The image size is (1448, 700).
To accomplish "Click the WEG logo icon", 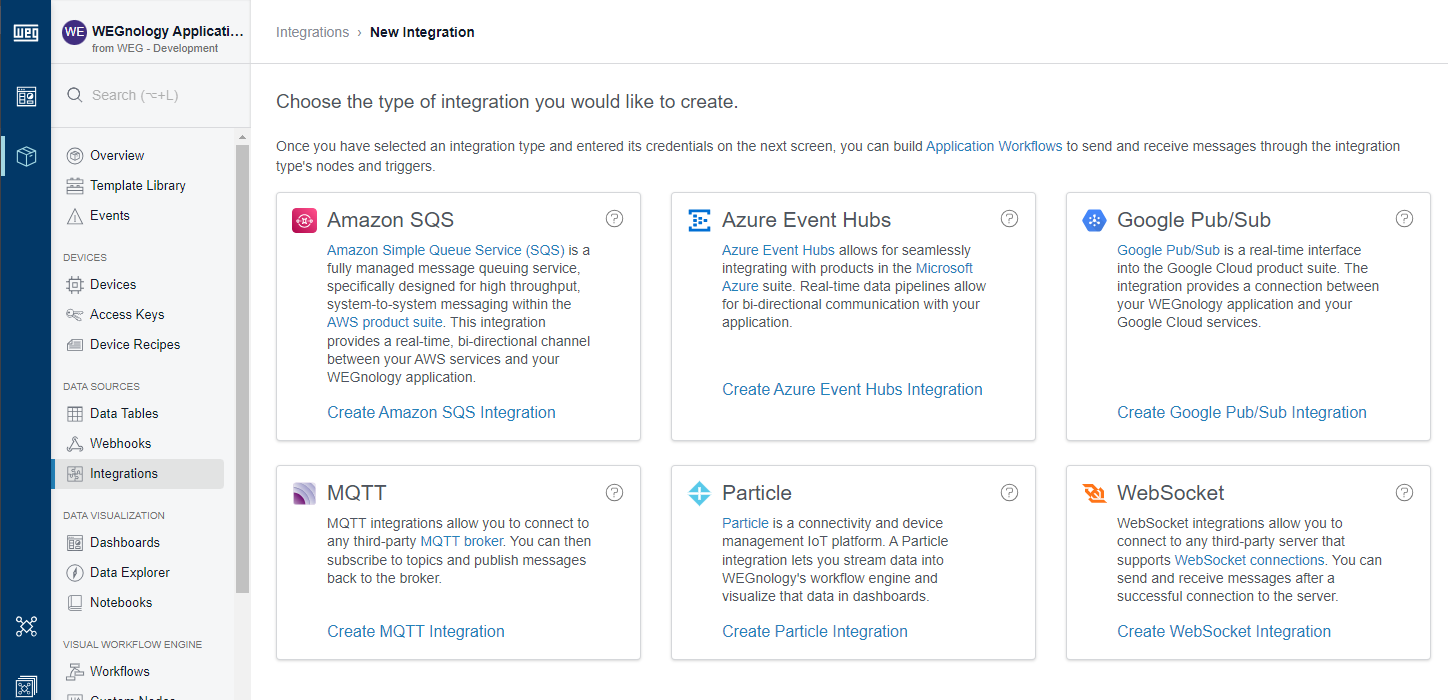I will tap(25, 32).
